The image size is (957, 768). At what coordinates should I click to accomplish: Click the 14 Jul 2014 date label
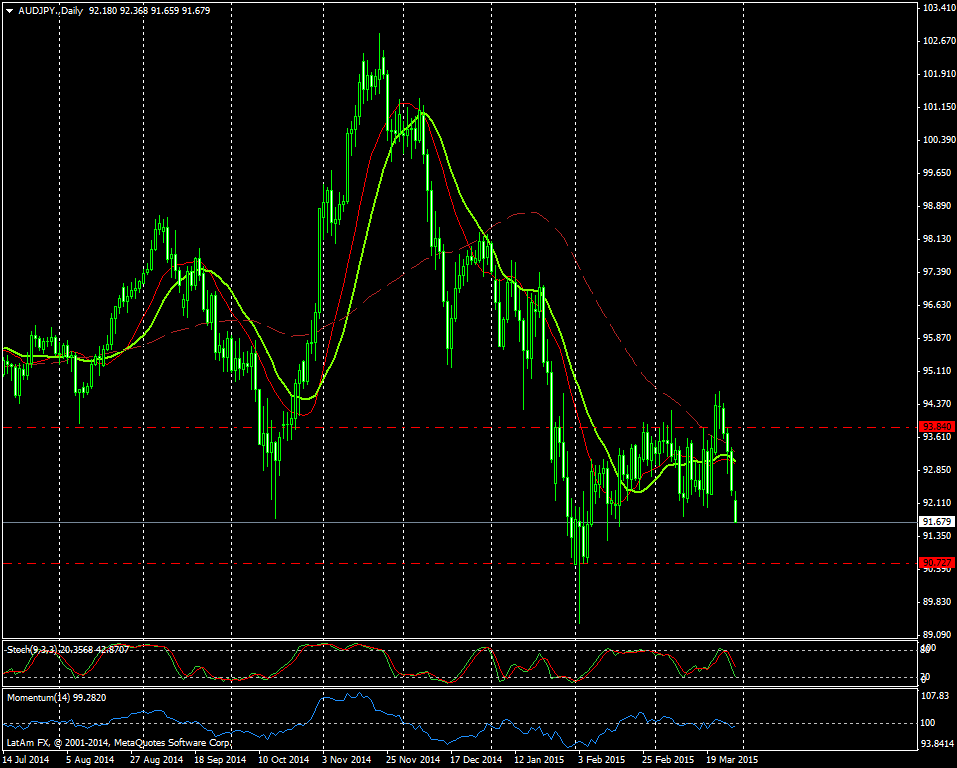27,759
